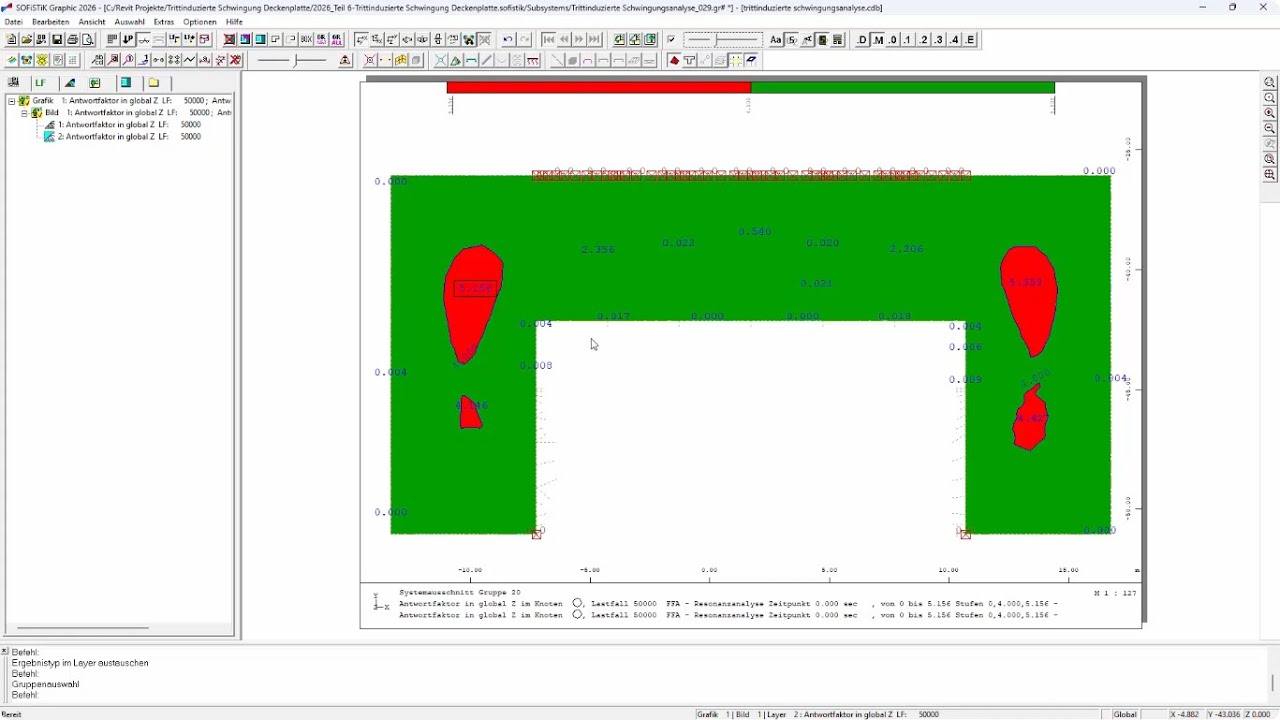This screenshot has height=720, width=1280.
Task: Collapse the Grafik tree node
Action: (x=12, y=101)
